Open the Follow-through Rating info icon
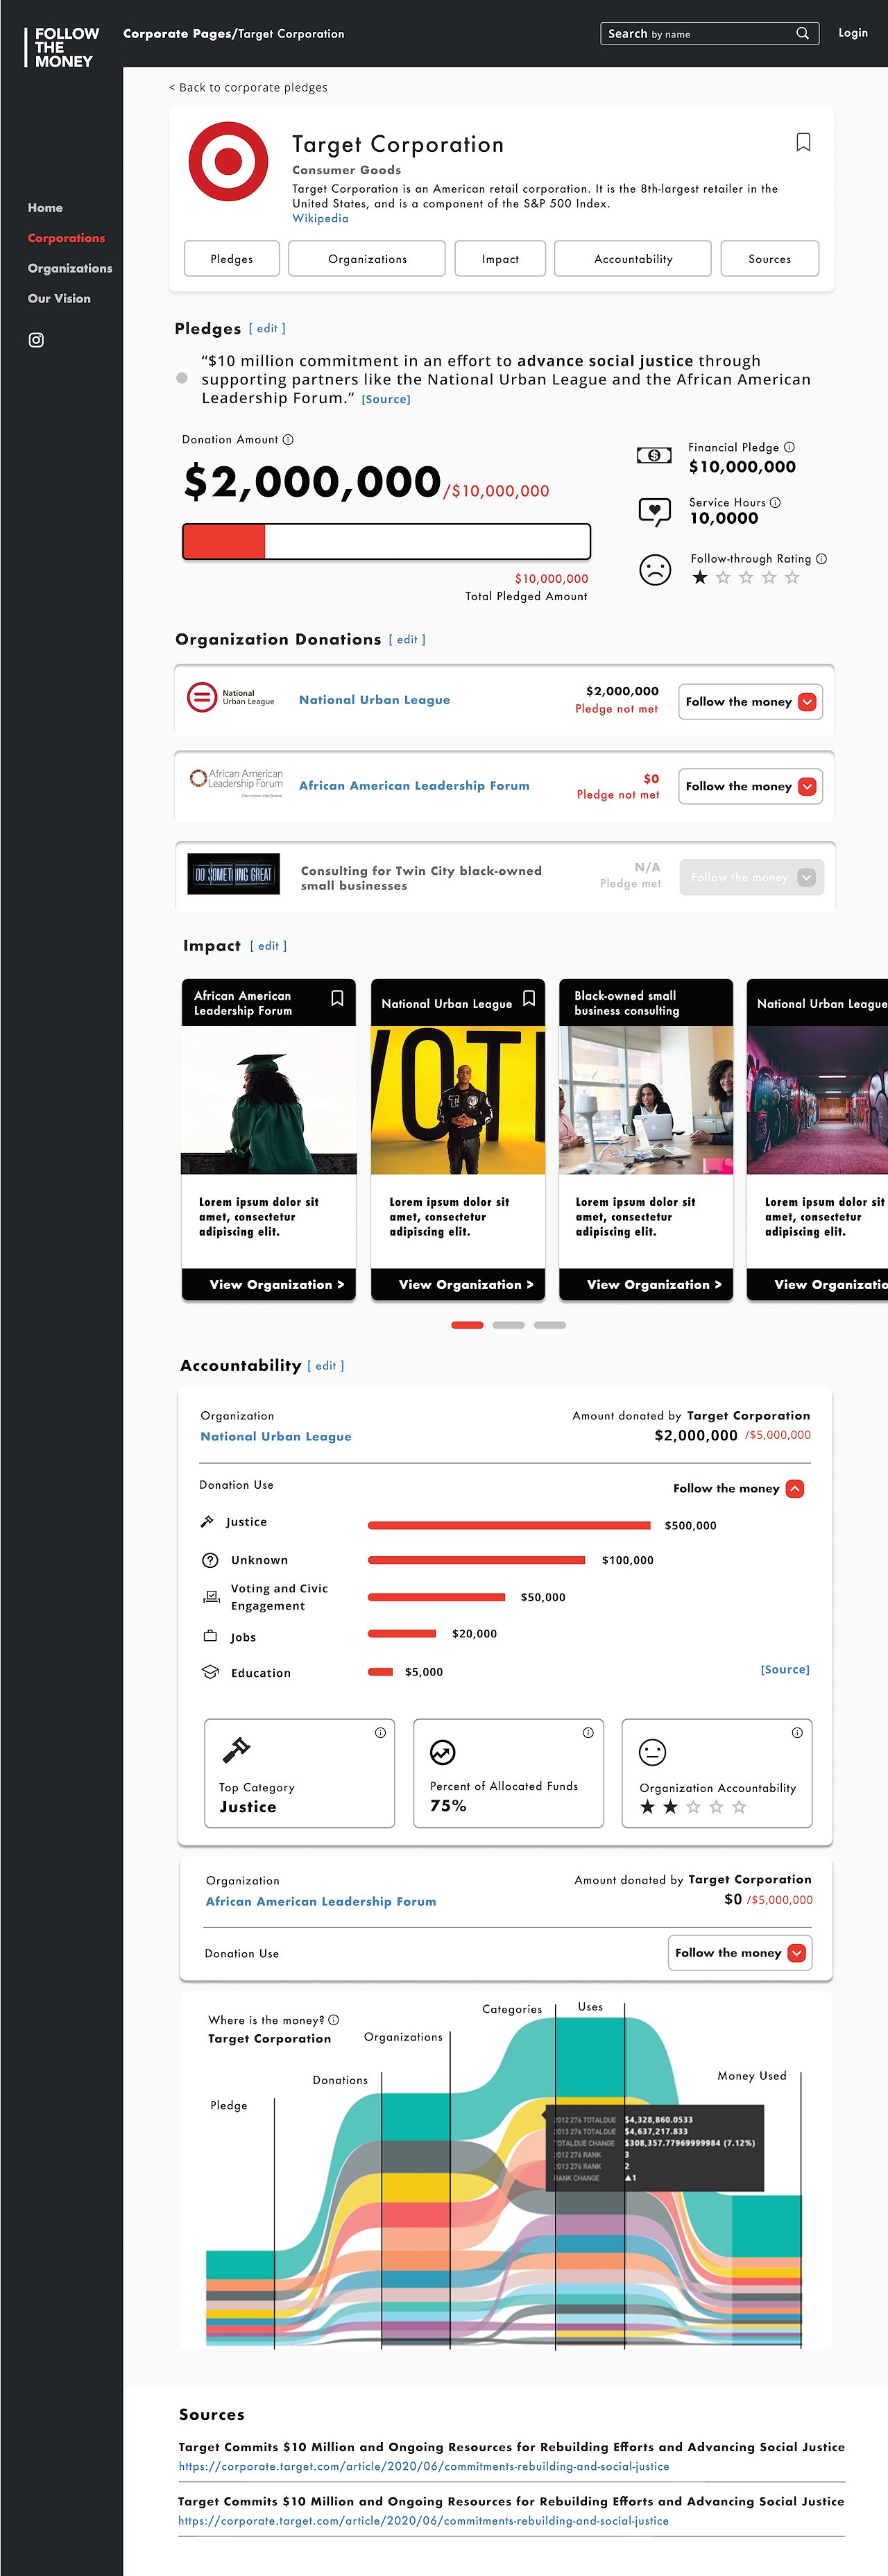The height and width of the screenshot is (2576, 888). [821, 559]
